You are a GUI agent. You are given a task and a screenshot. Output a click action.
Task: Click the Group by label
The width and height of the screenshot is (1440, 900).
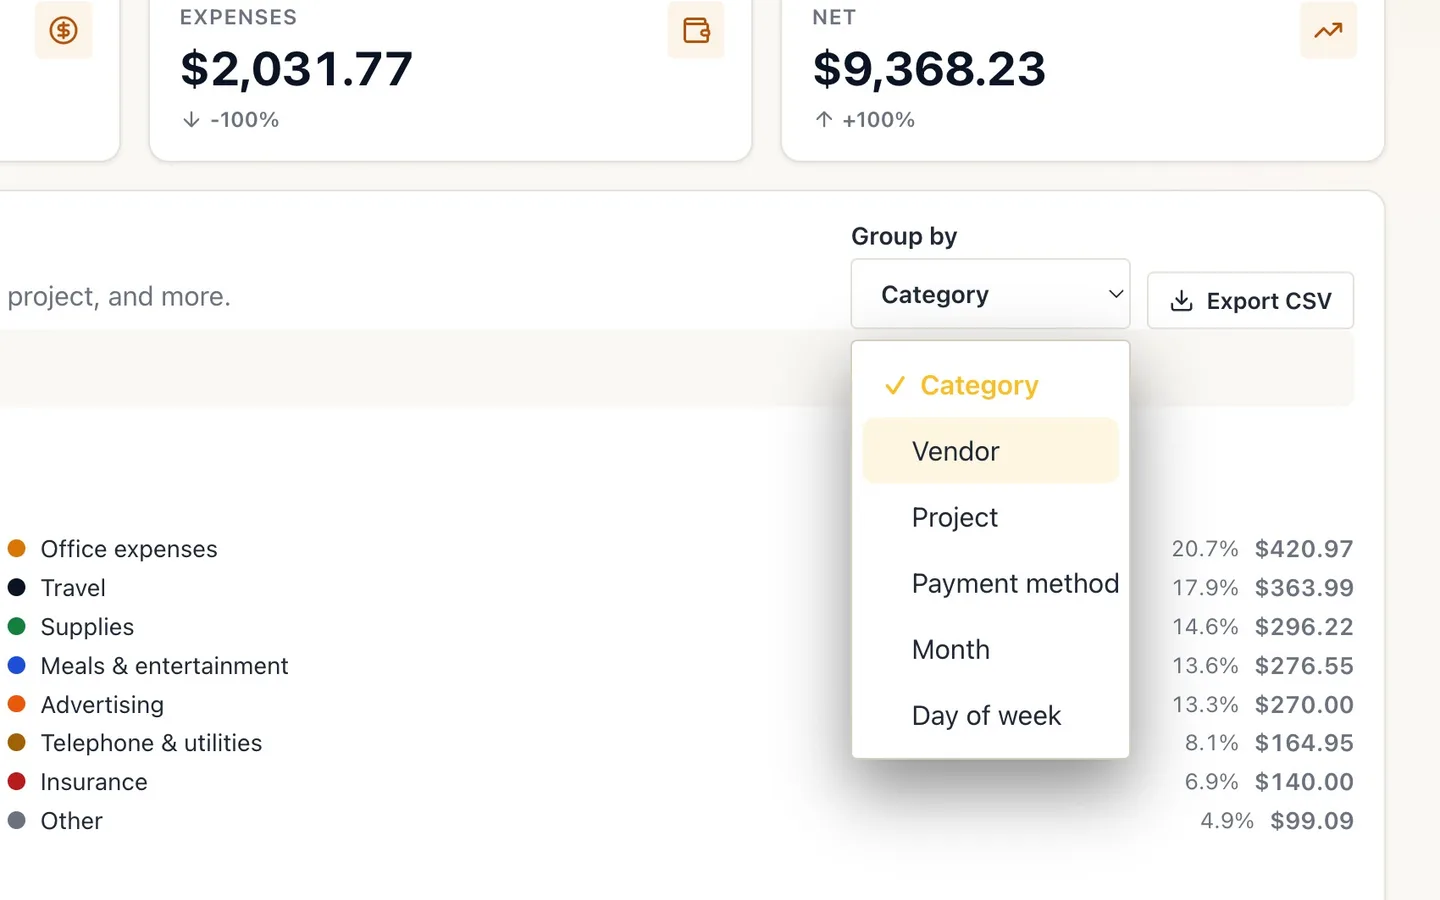[x=904, y=237]
